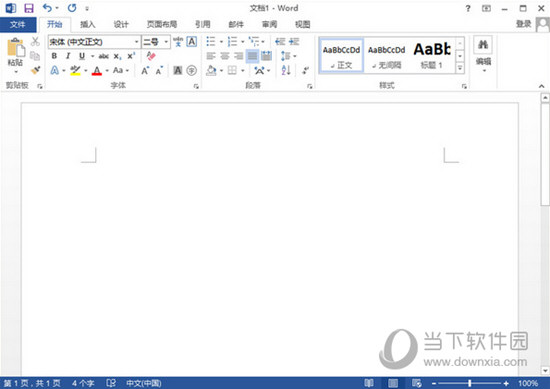
Task: Toggle justified alignment
Action: point(253,56)
